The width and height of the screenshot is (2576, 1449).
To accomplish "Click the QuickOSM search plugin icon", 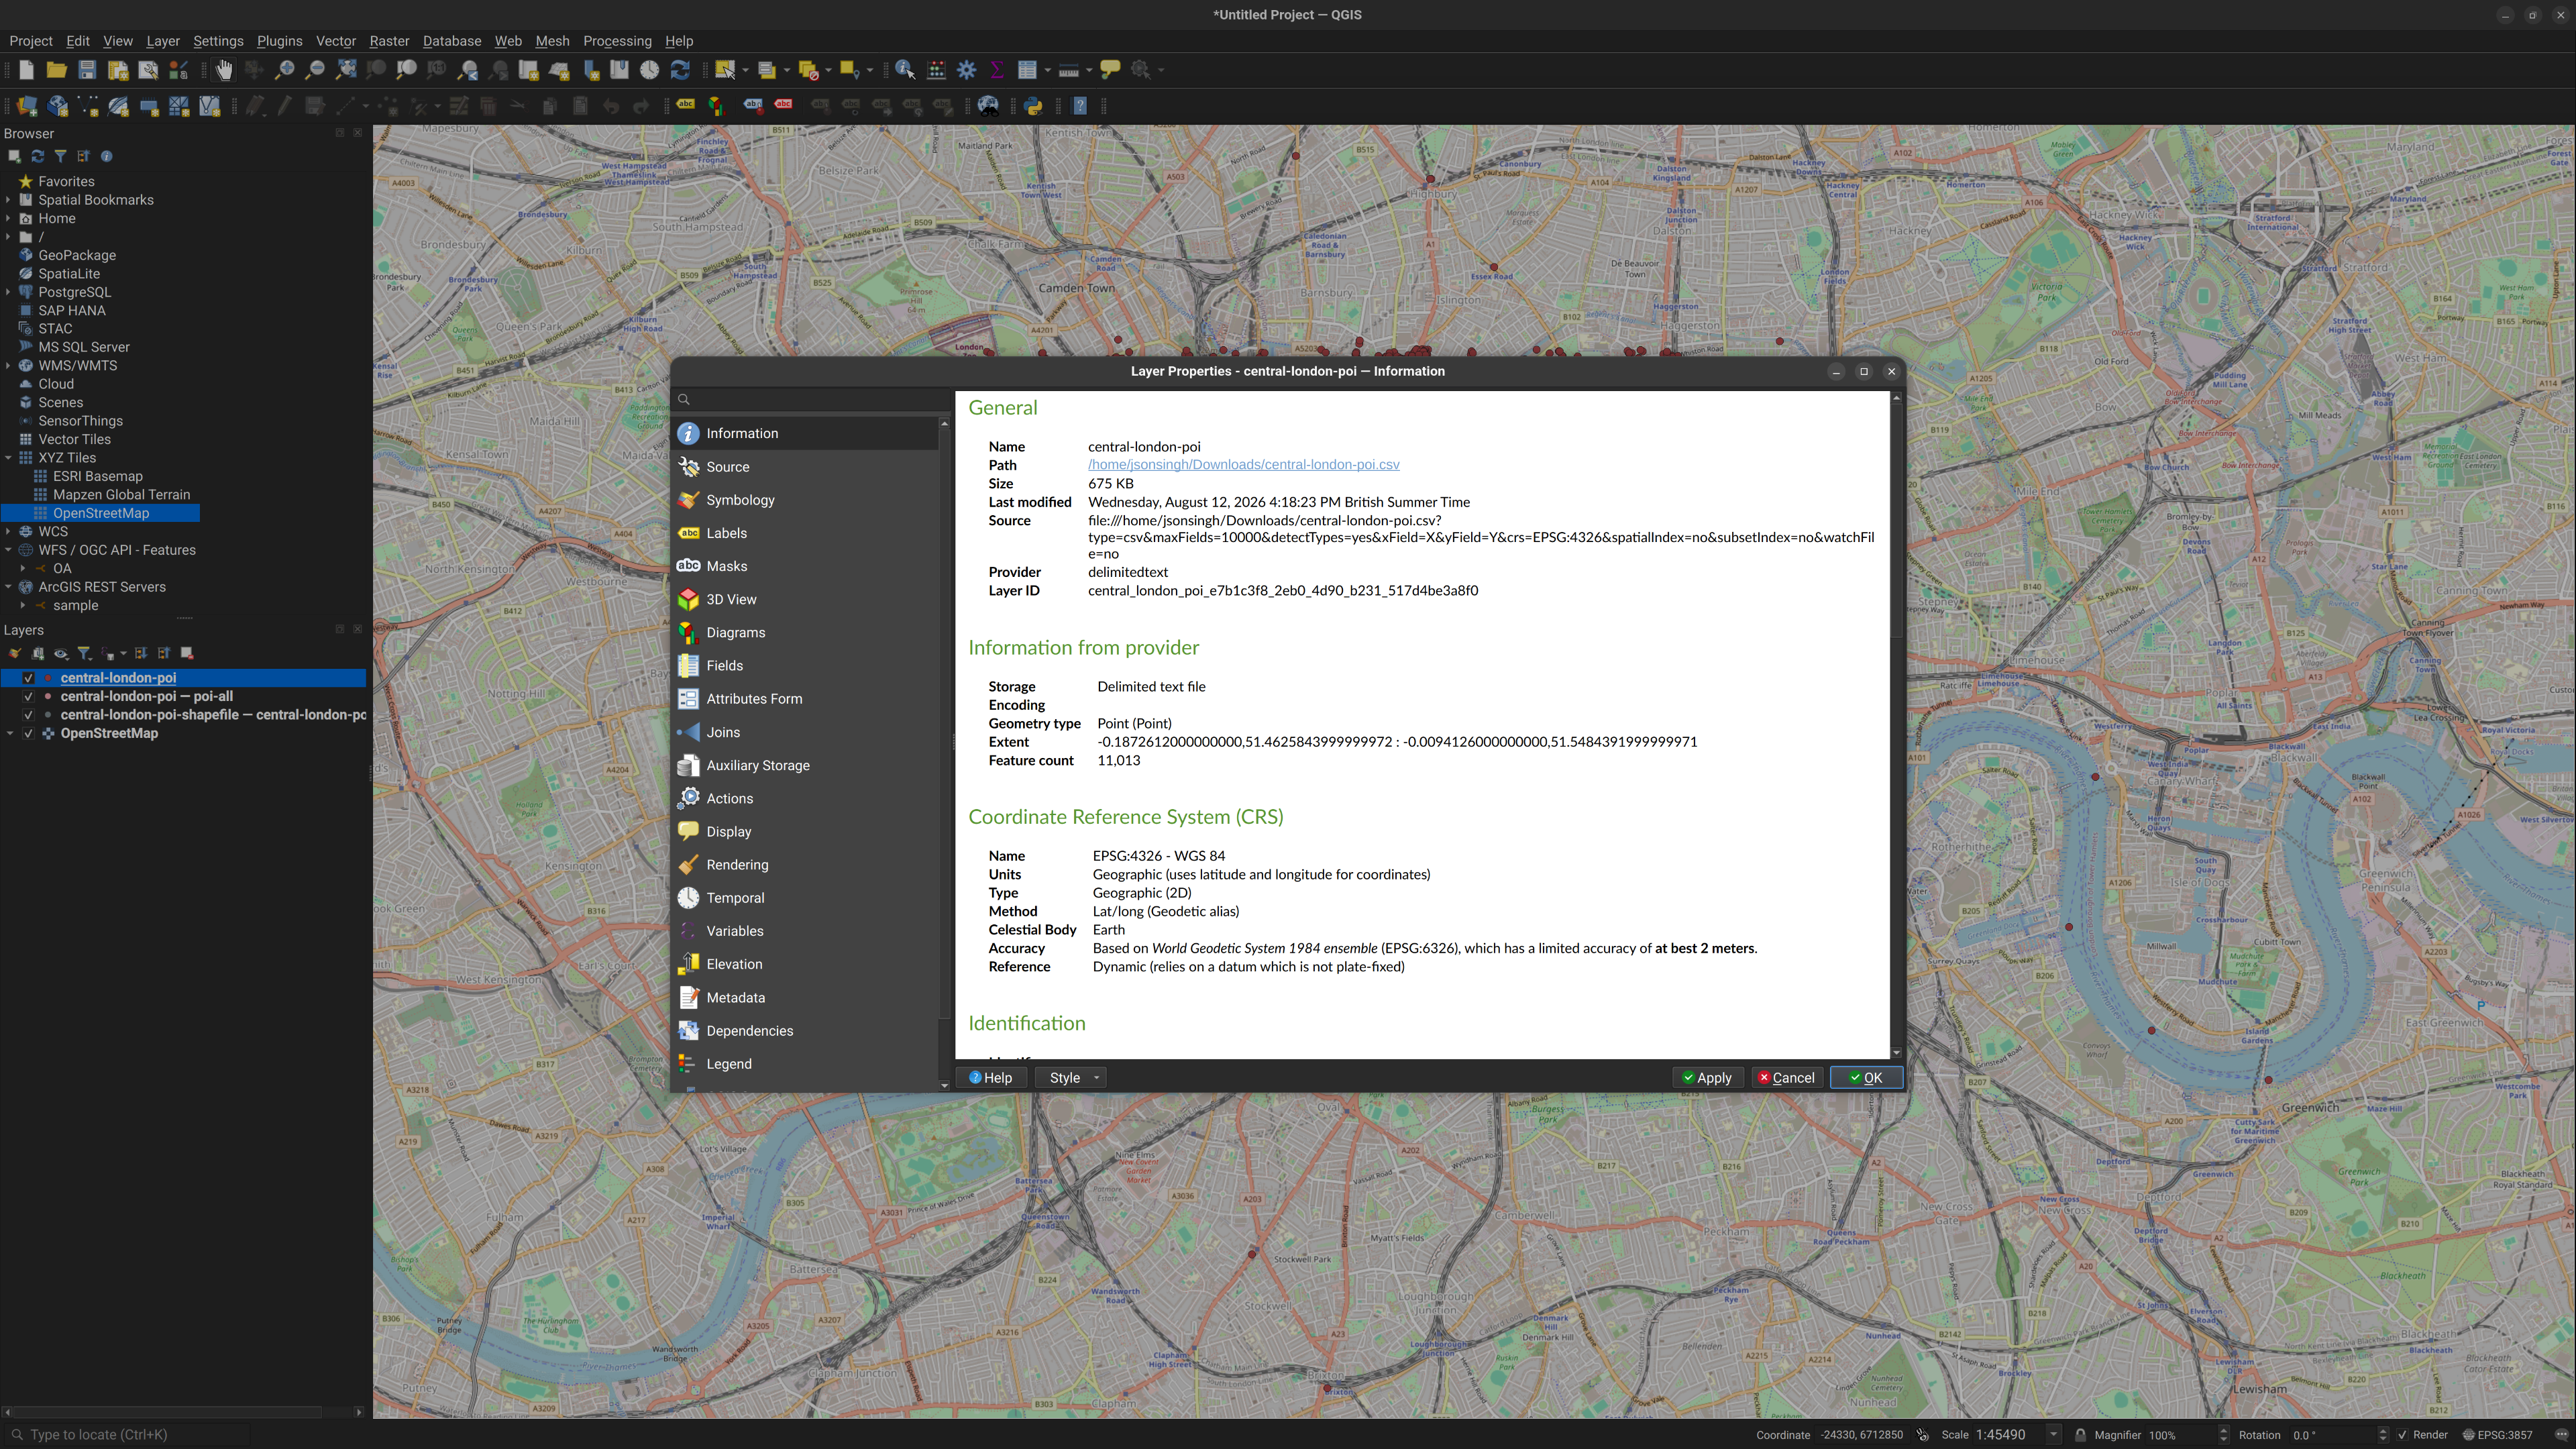I will [x=989, y=106].
